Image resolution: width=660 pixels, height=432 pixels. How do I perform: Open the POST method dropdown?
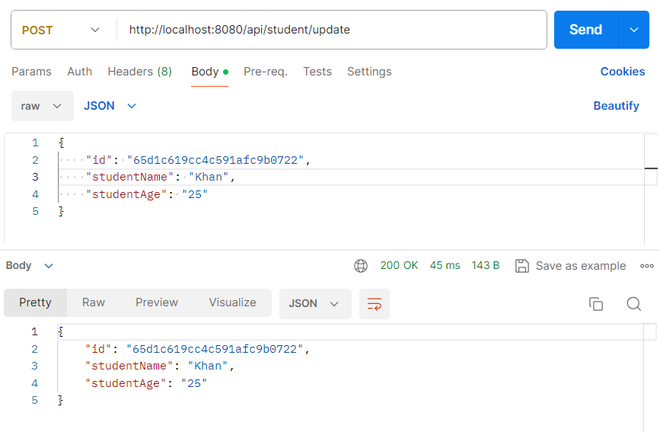tap(62, 30)
